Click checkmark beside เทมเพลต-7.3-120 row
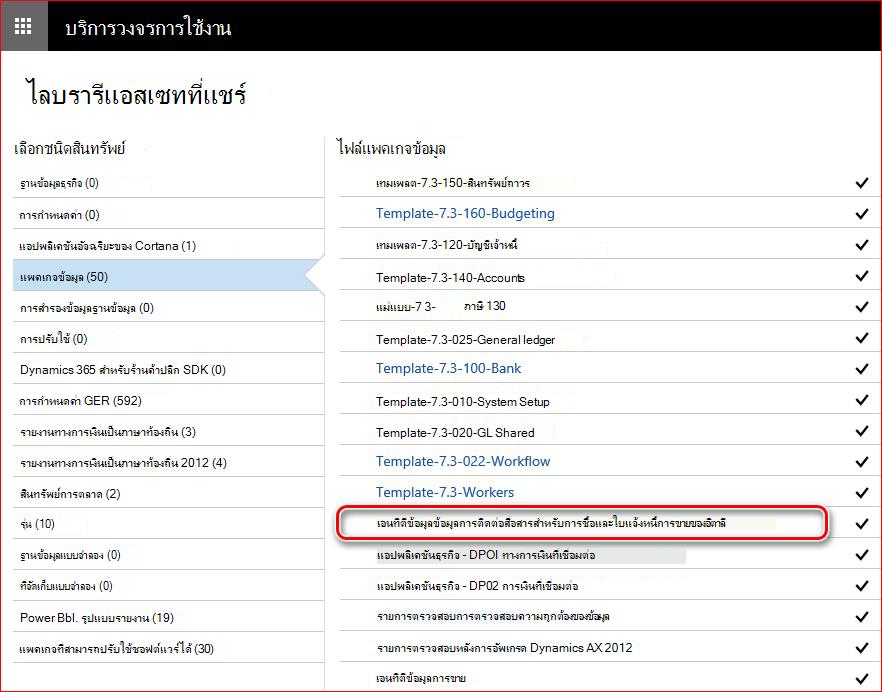 [x=861, y=245]
